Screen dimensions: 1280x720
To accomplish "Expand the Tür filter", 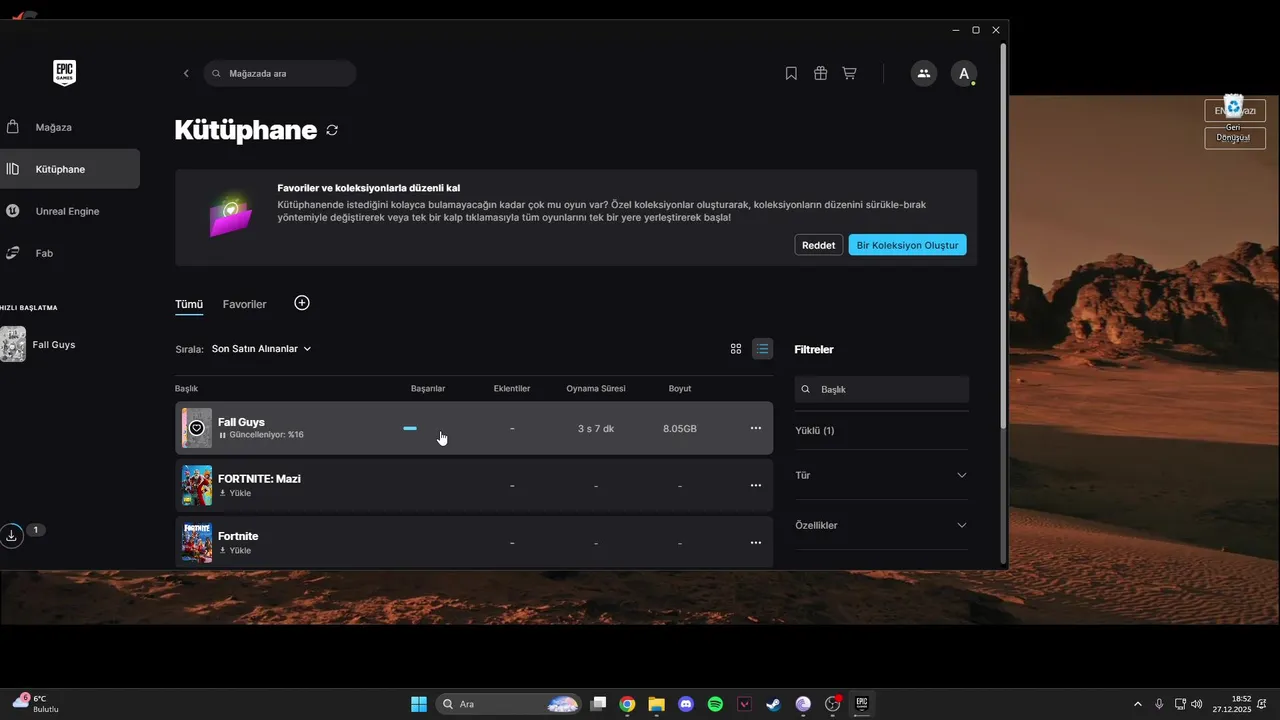I will [881, 475].
